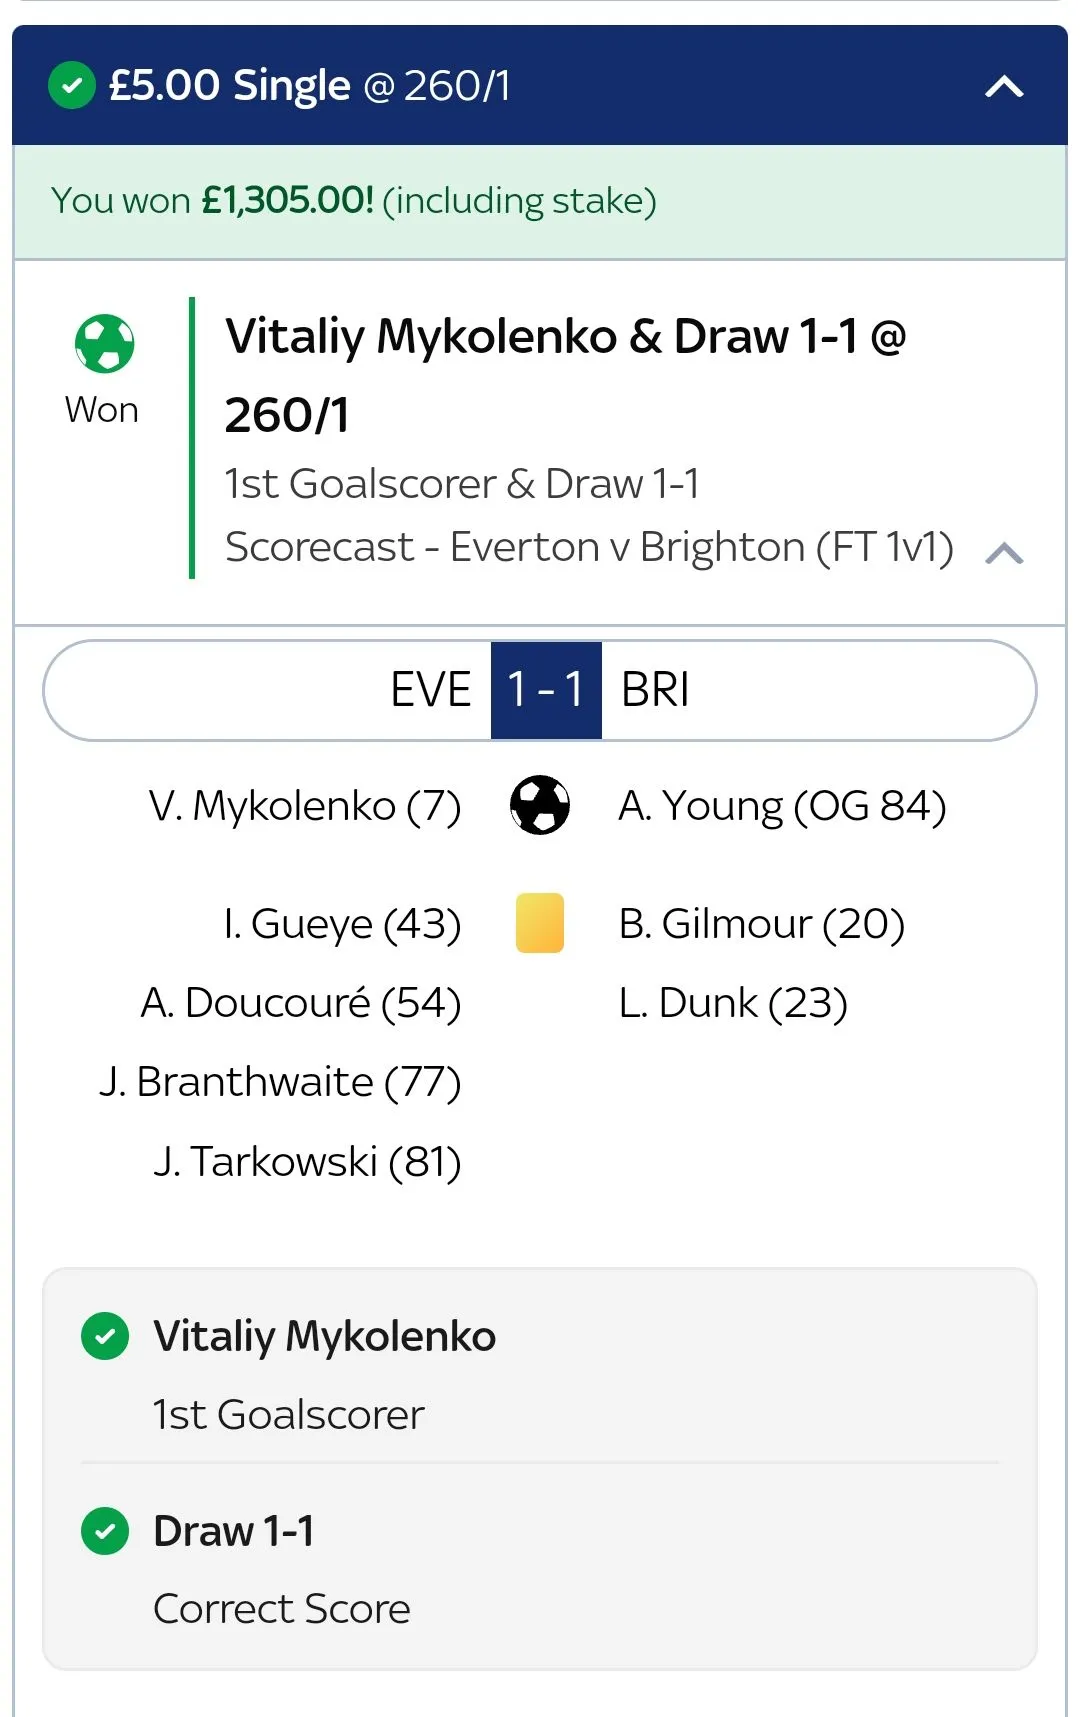Viewport: 1080px width, 1717px height.
Task: Tap the EVE team abbreviation
Action: [430, 690]
